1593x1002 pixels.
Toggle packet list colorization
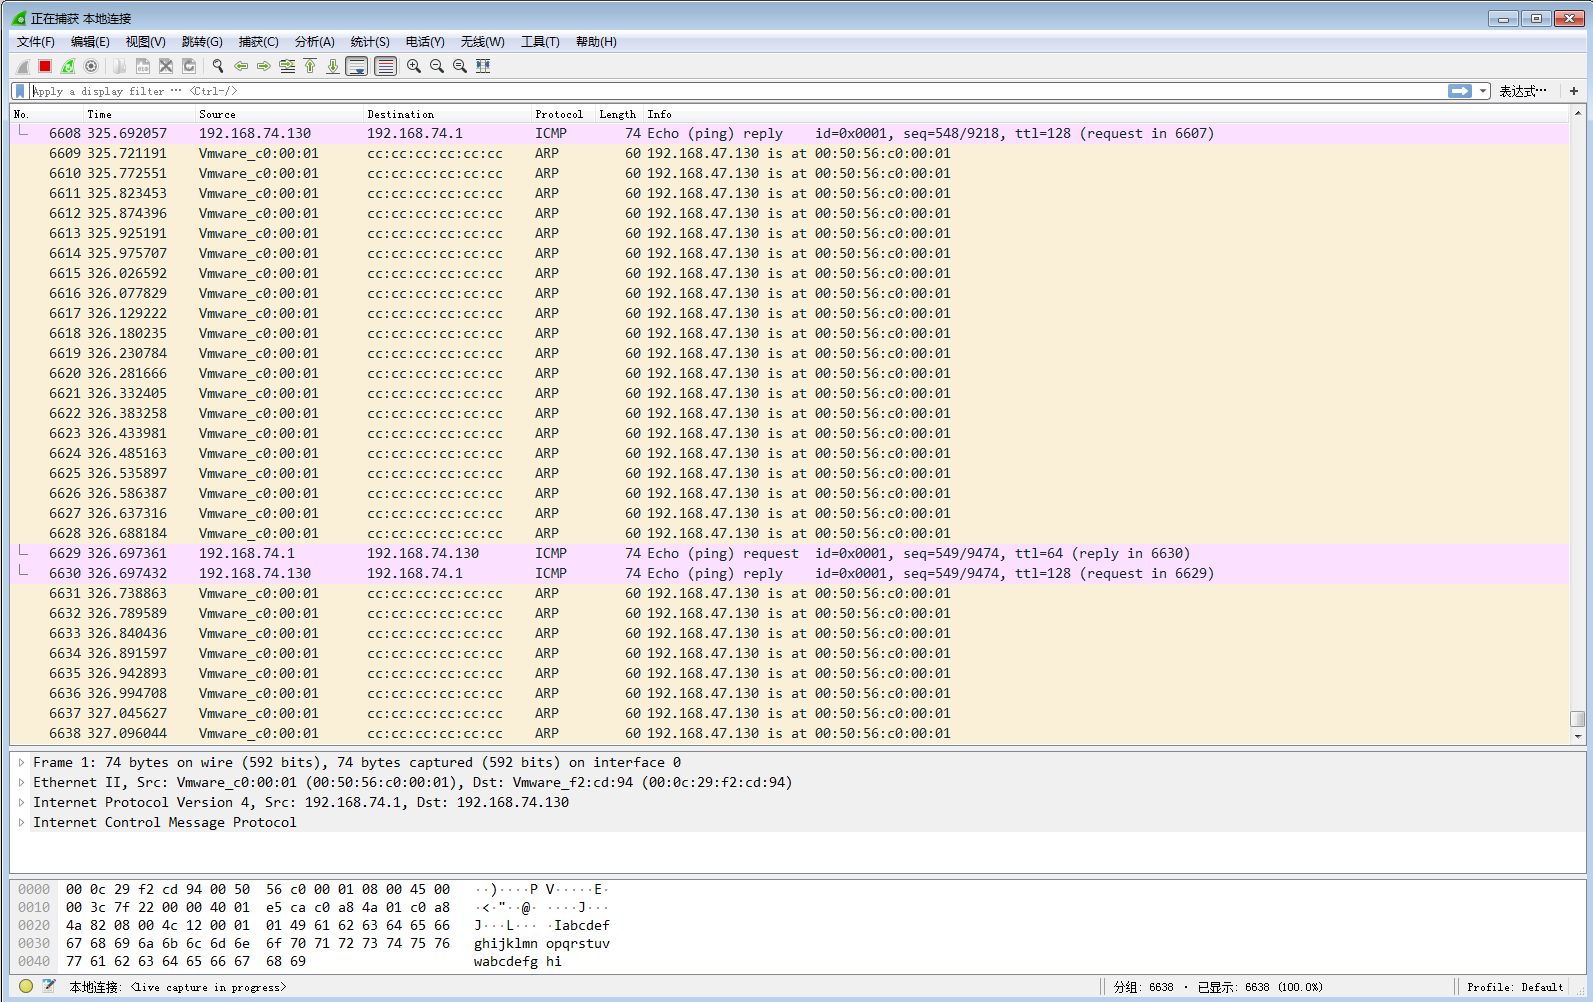click(385, 66)
